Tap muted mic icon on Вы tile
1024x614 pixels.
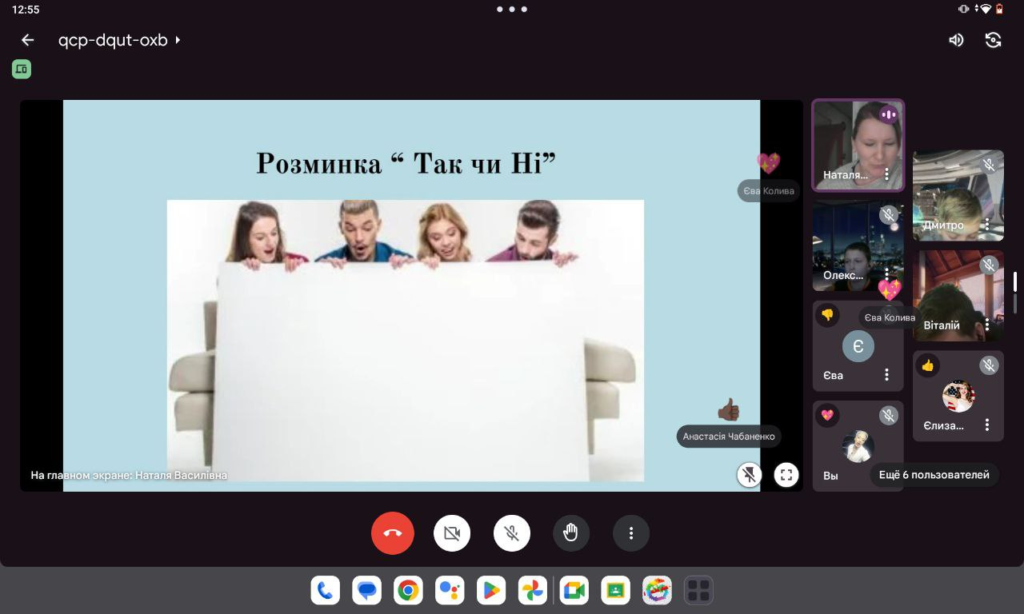888,415
